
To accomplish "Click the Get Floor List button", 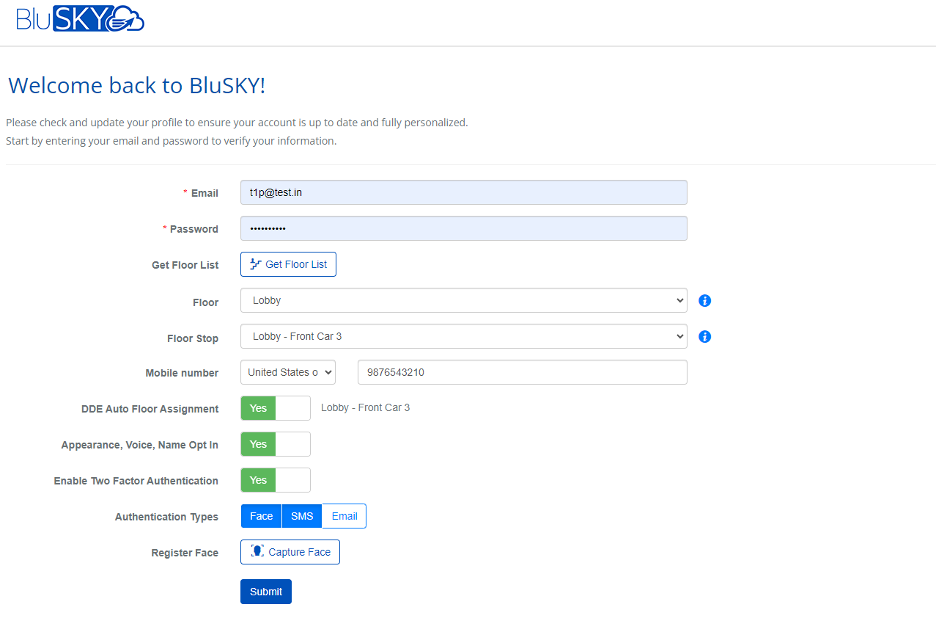I will [x=288, y=264].
